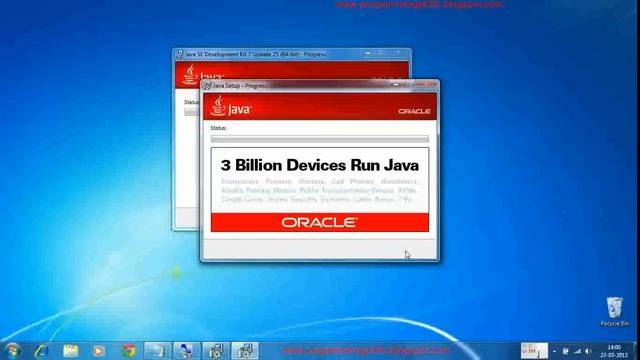Open the taskbar clock and date

[614, 351]
